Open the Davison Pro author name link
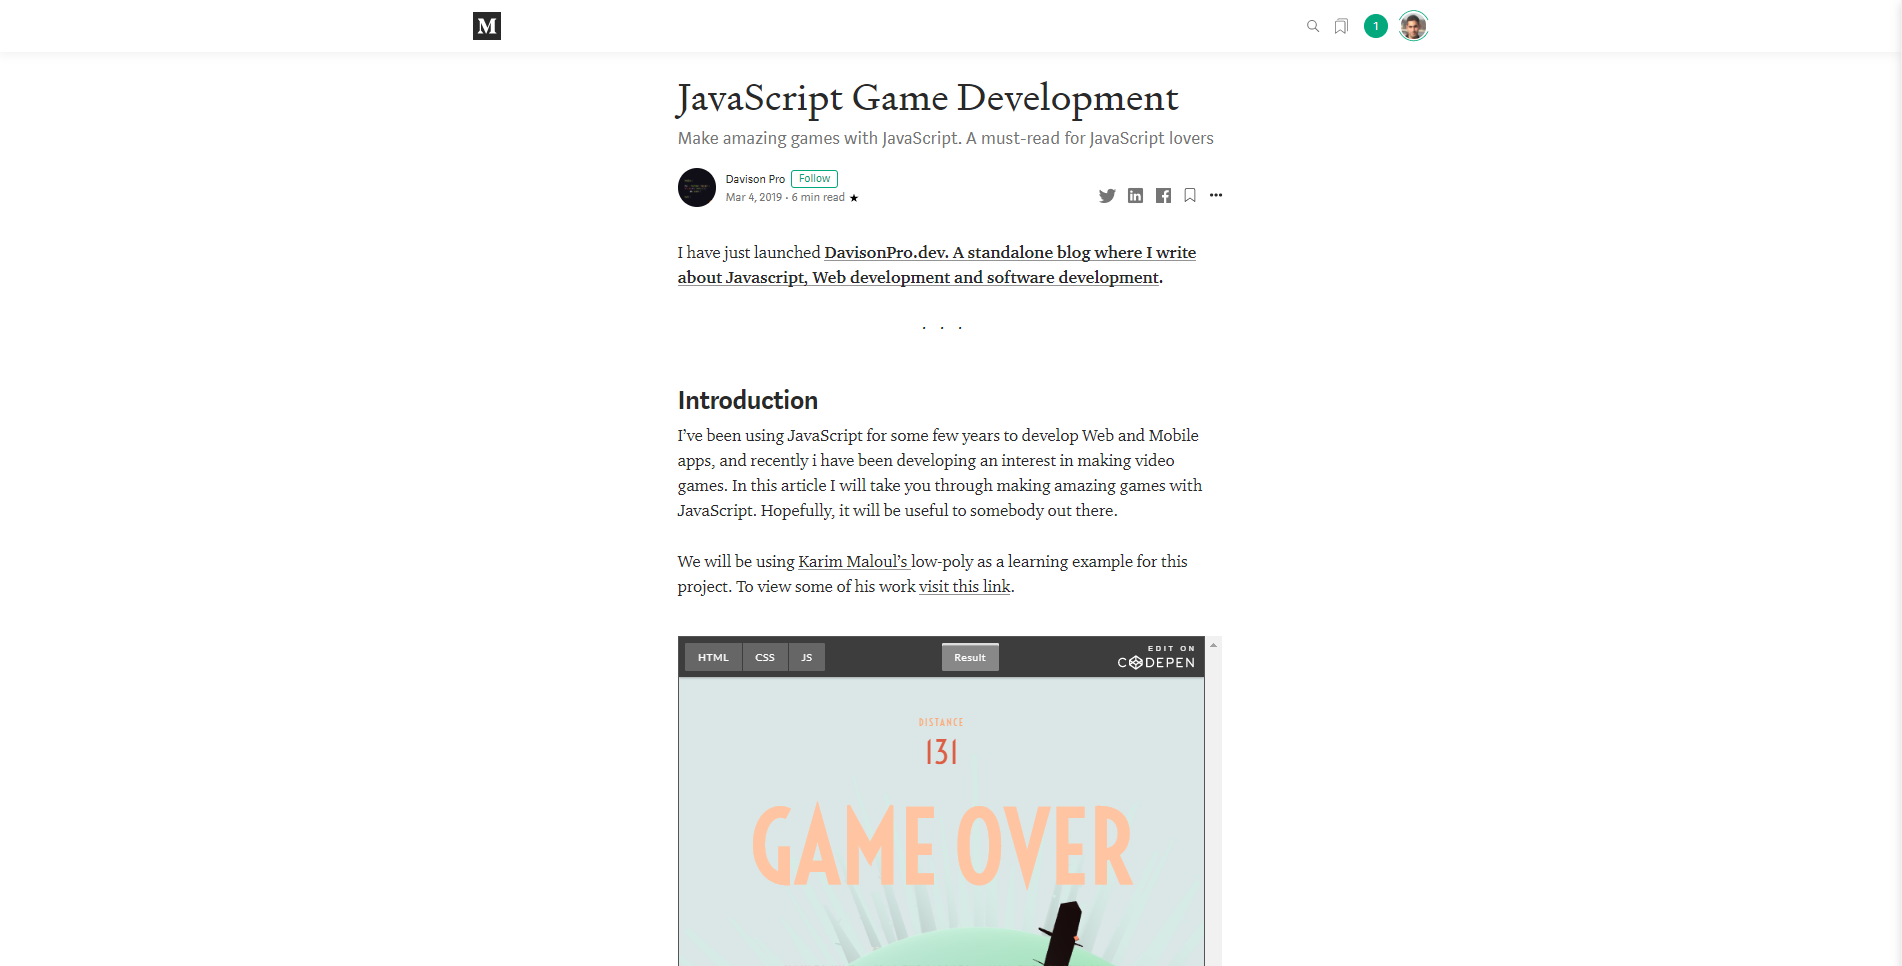The width and height of the screenshot is (1902, 966). click(755, 180)
